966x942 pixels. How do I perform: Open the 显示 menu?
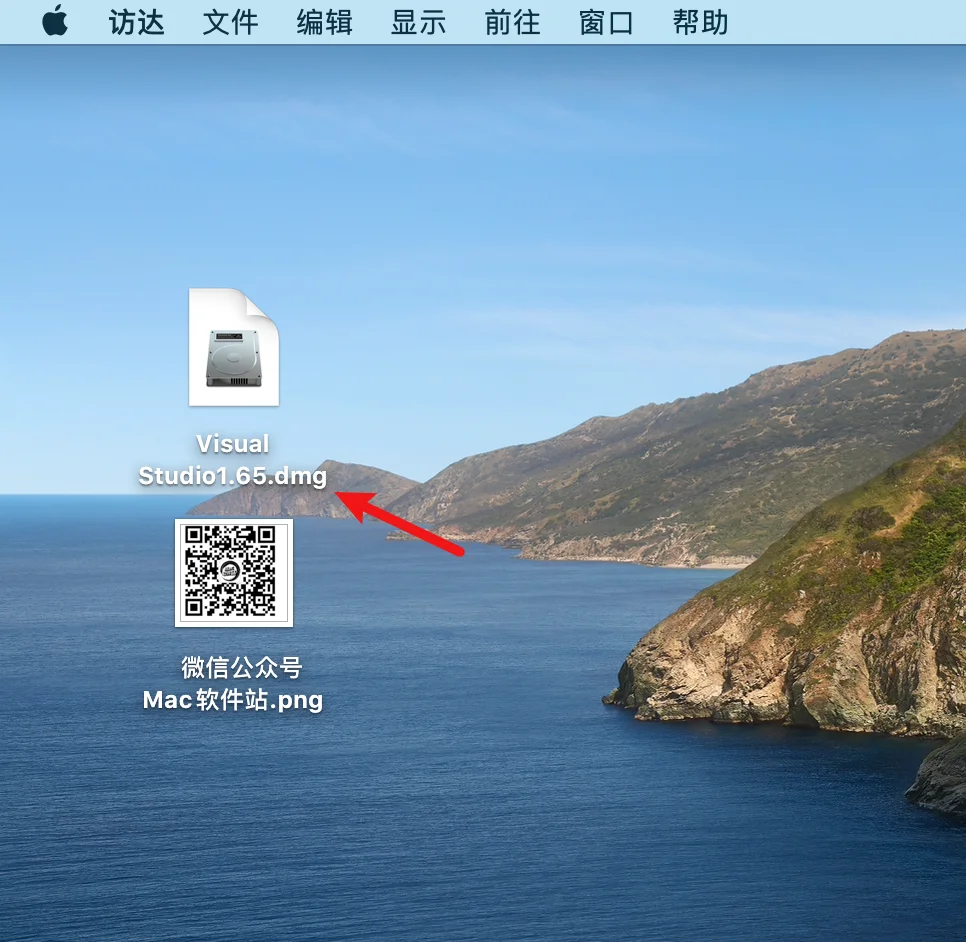(x=418, y=23)
